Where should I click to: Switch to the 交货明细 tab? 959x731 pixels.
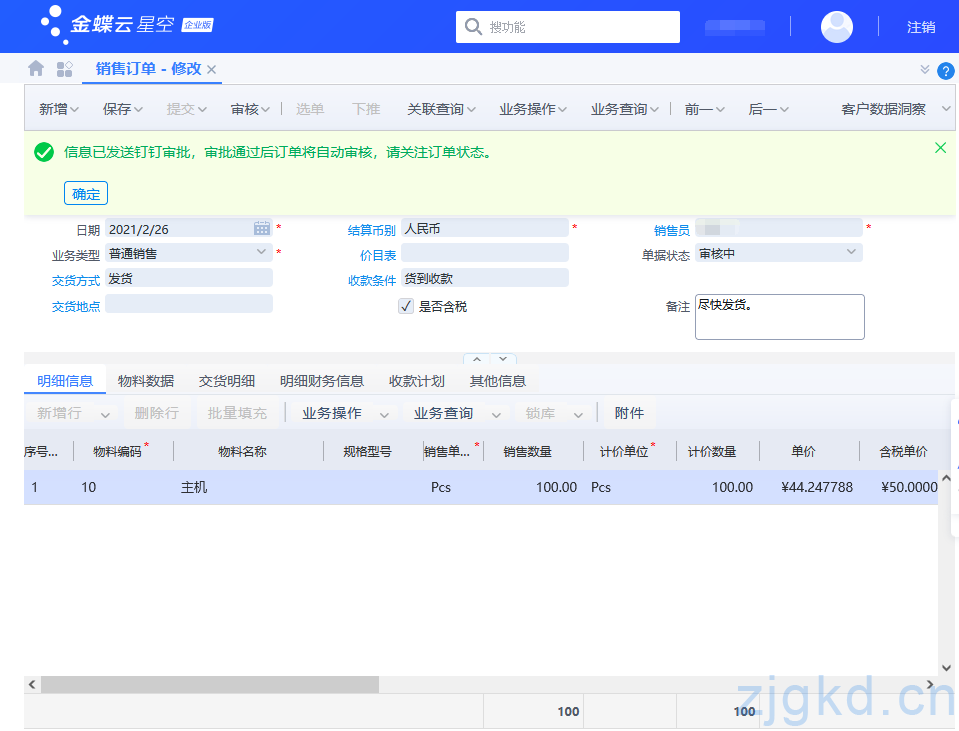[x=226, y=381]
